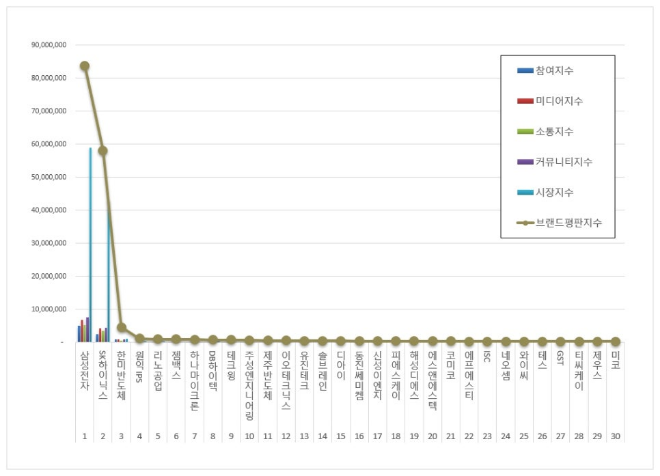Click the 90,000,000 y-axis label
This screenshot has height=476, width=660.
pyautogui.click(x=49, y=45)
